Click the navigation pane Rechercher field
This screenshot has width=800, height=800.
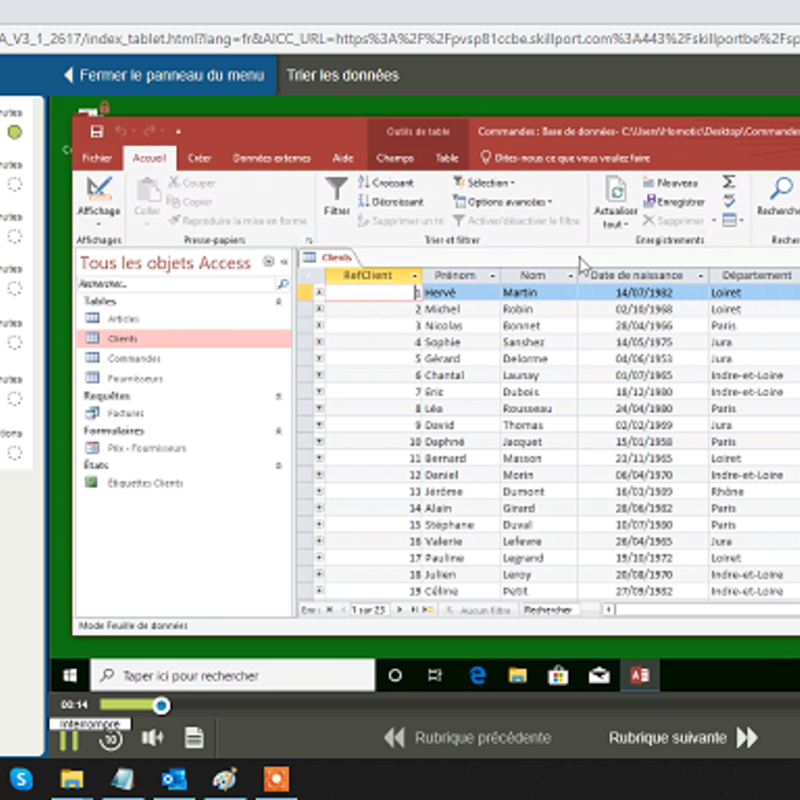(176, 284)
